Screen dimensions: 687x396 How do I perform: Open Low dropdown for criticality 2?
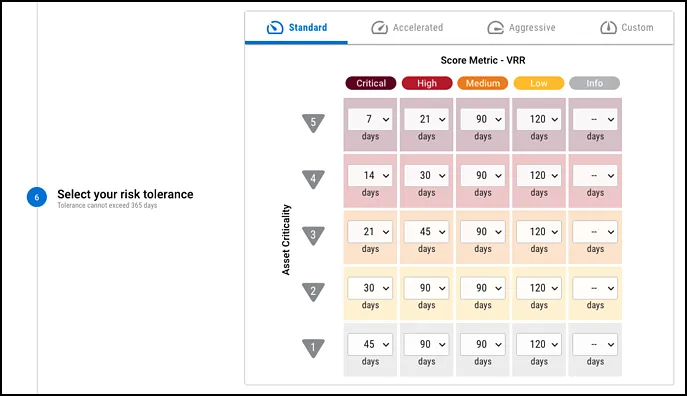tap(539, 288)
